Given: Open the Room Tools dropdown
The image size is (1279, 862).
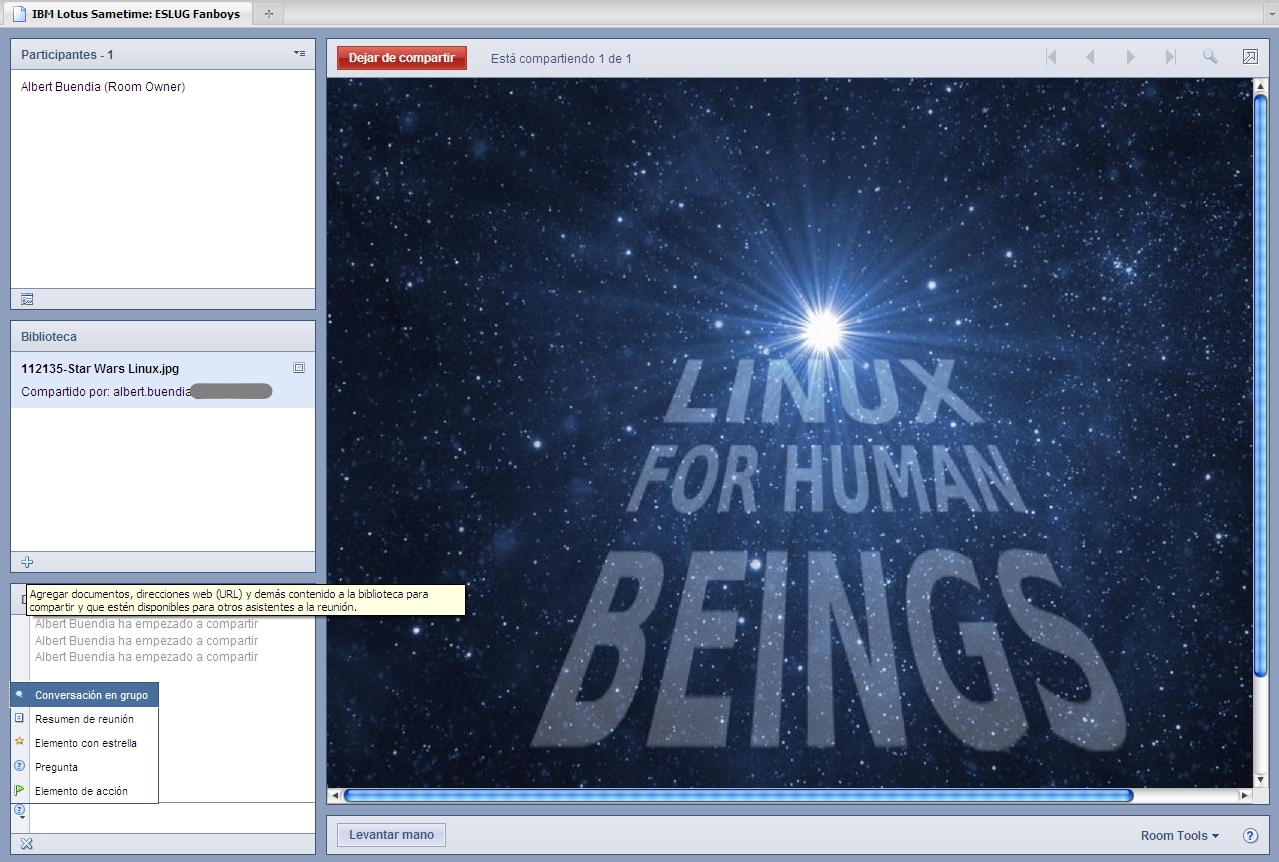Looking at the screenshot, I should point(1180,836).
